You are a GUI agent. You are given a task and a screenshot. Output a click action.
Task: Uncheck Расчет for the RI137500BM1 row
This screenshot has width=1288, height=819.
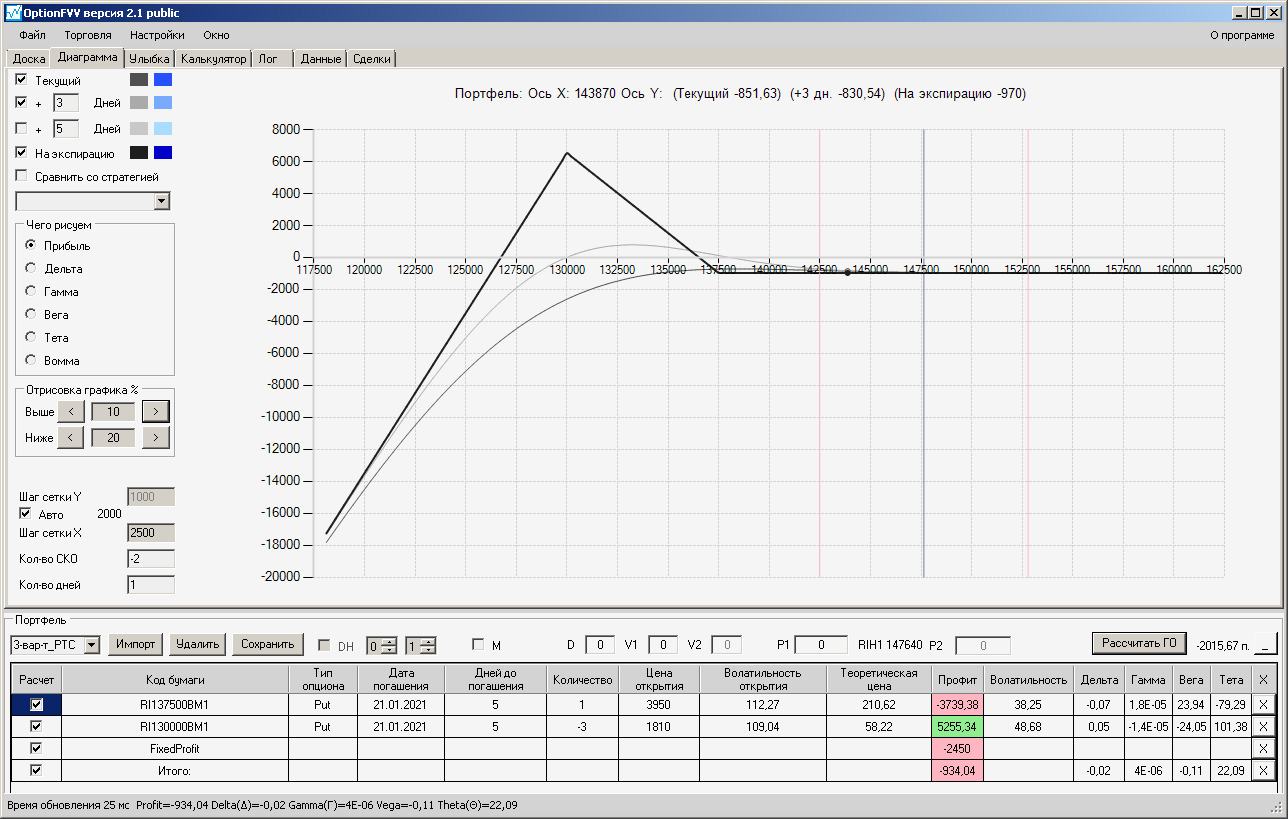(x=37, y=705)
